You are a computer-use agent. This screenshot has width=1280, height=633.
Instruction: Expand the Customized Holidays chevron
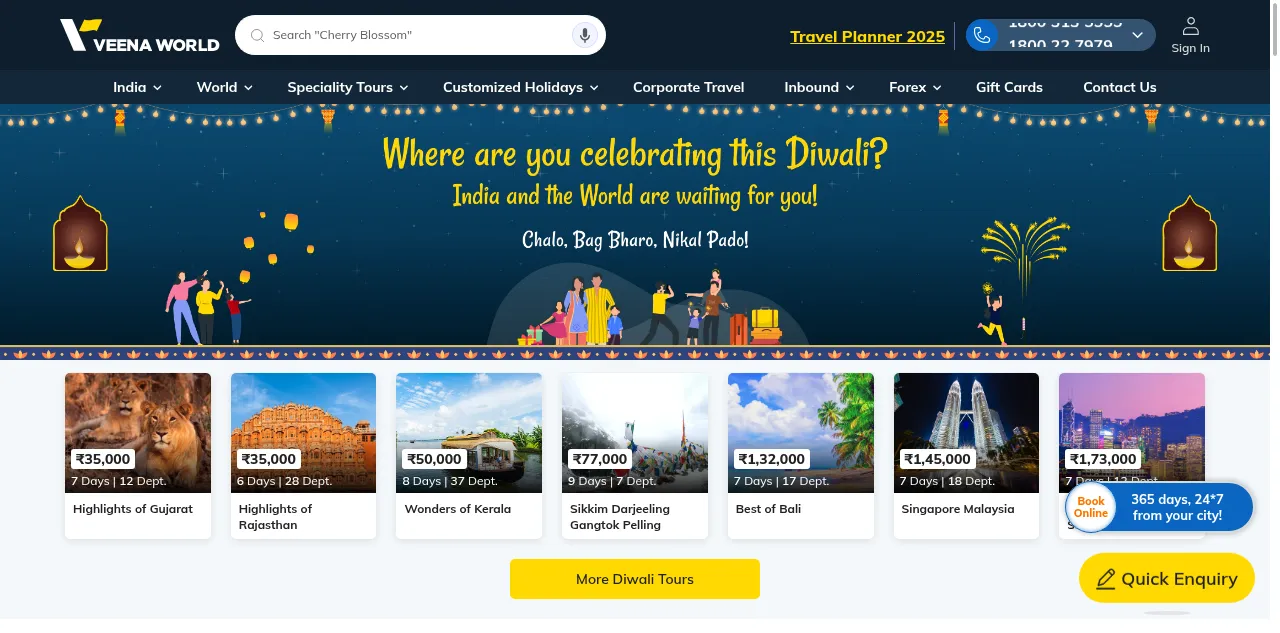coord(594,88)
